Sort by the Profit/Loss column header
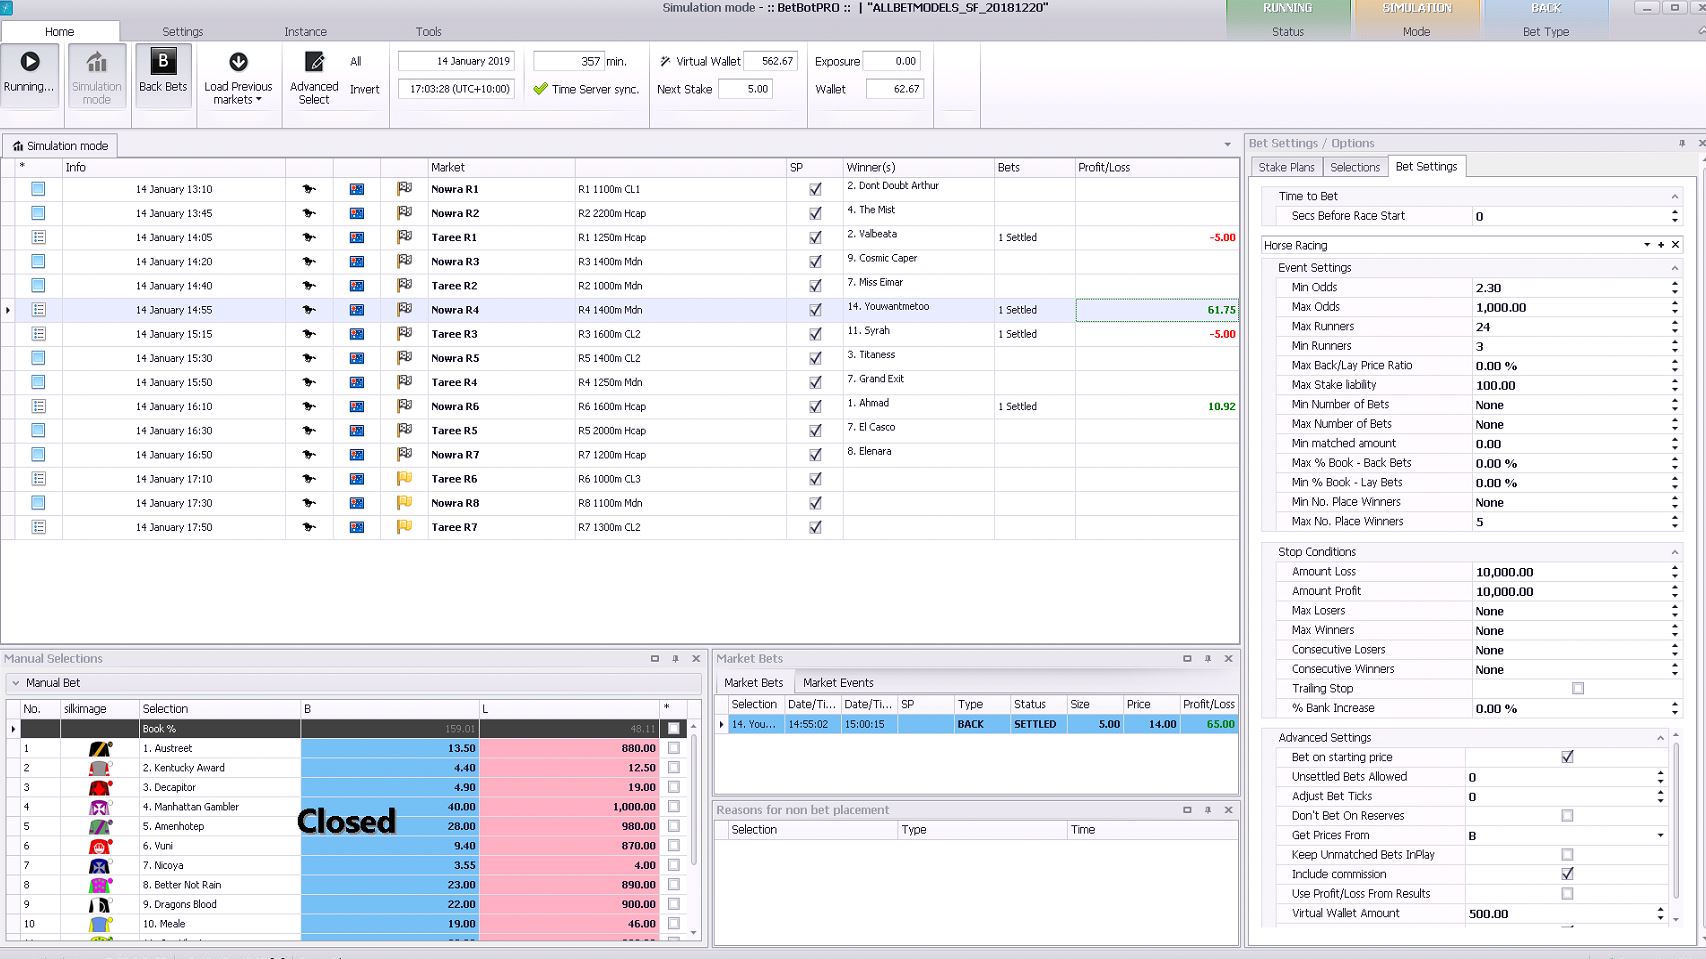Screen dimensions: 1706x959 (x=1156, y=167)
